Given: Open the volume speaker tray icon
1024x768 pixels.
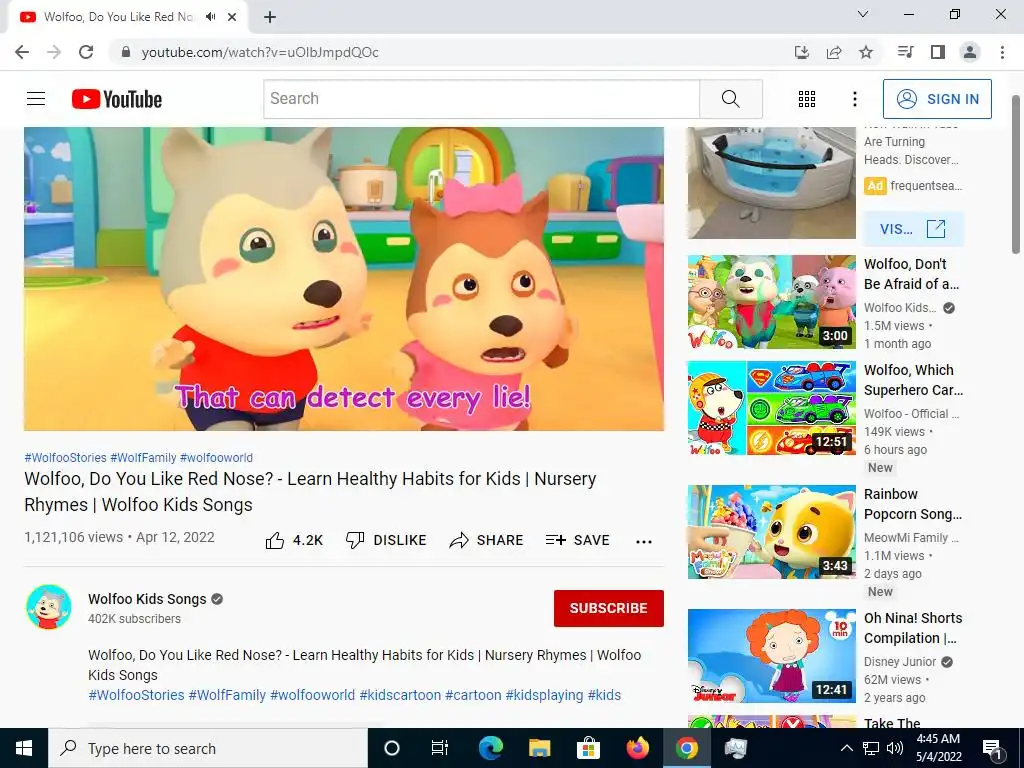Looking at the screenshot, I should tap(895, 748).
